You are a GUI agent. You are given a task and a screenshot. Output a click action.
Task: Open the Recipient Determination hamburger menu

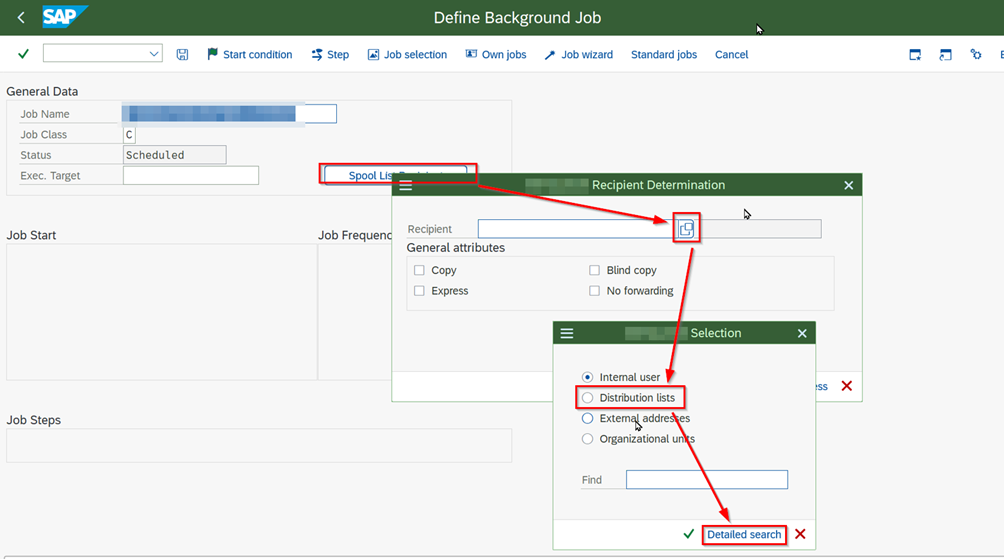click(406, 185)
